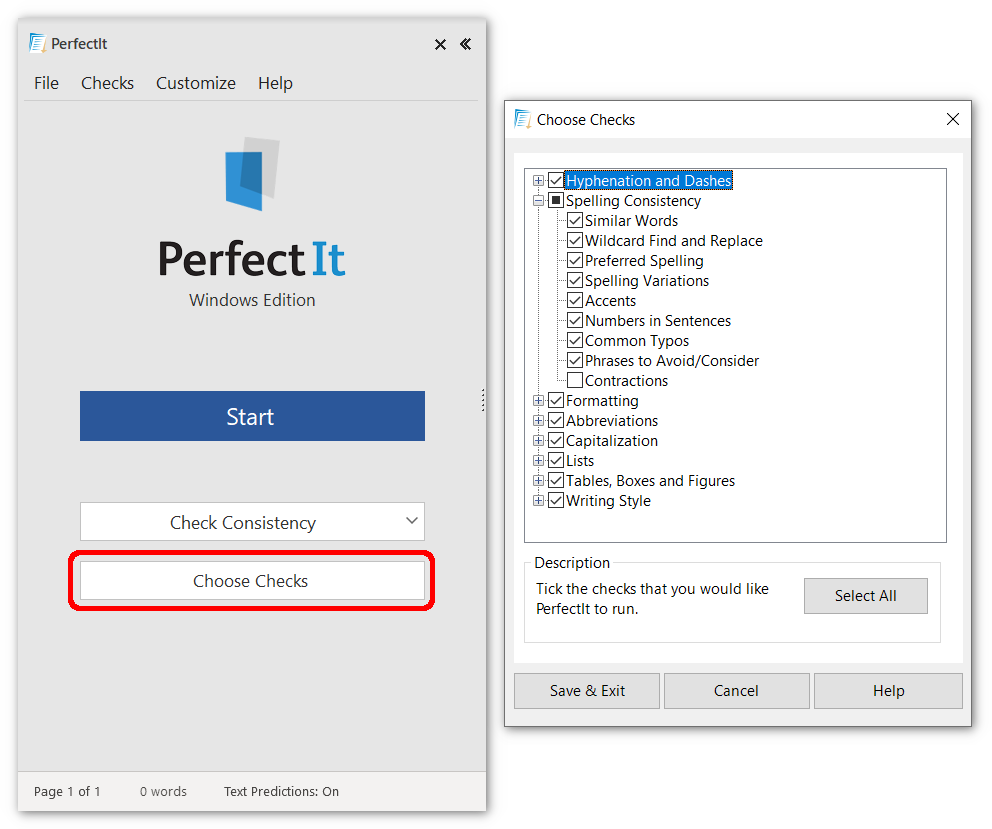Image resolution: width=992 pixels, height=829 pixels.
Task: Click the Select All button
Action: click(x=865, y=595)
